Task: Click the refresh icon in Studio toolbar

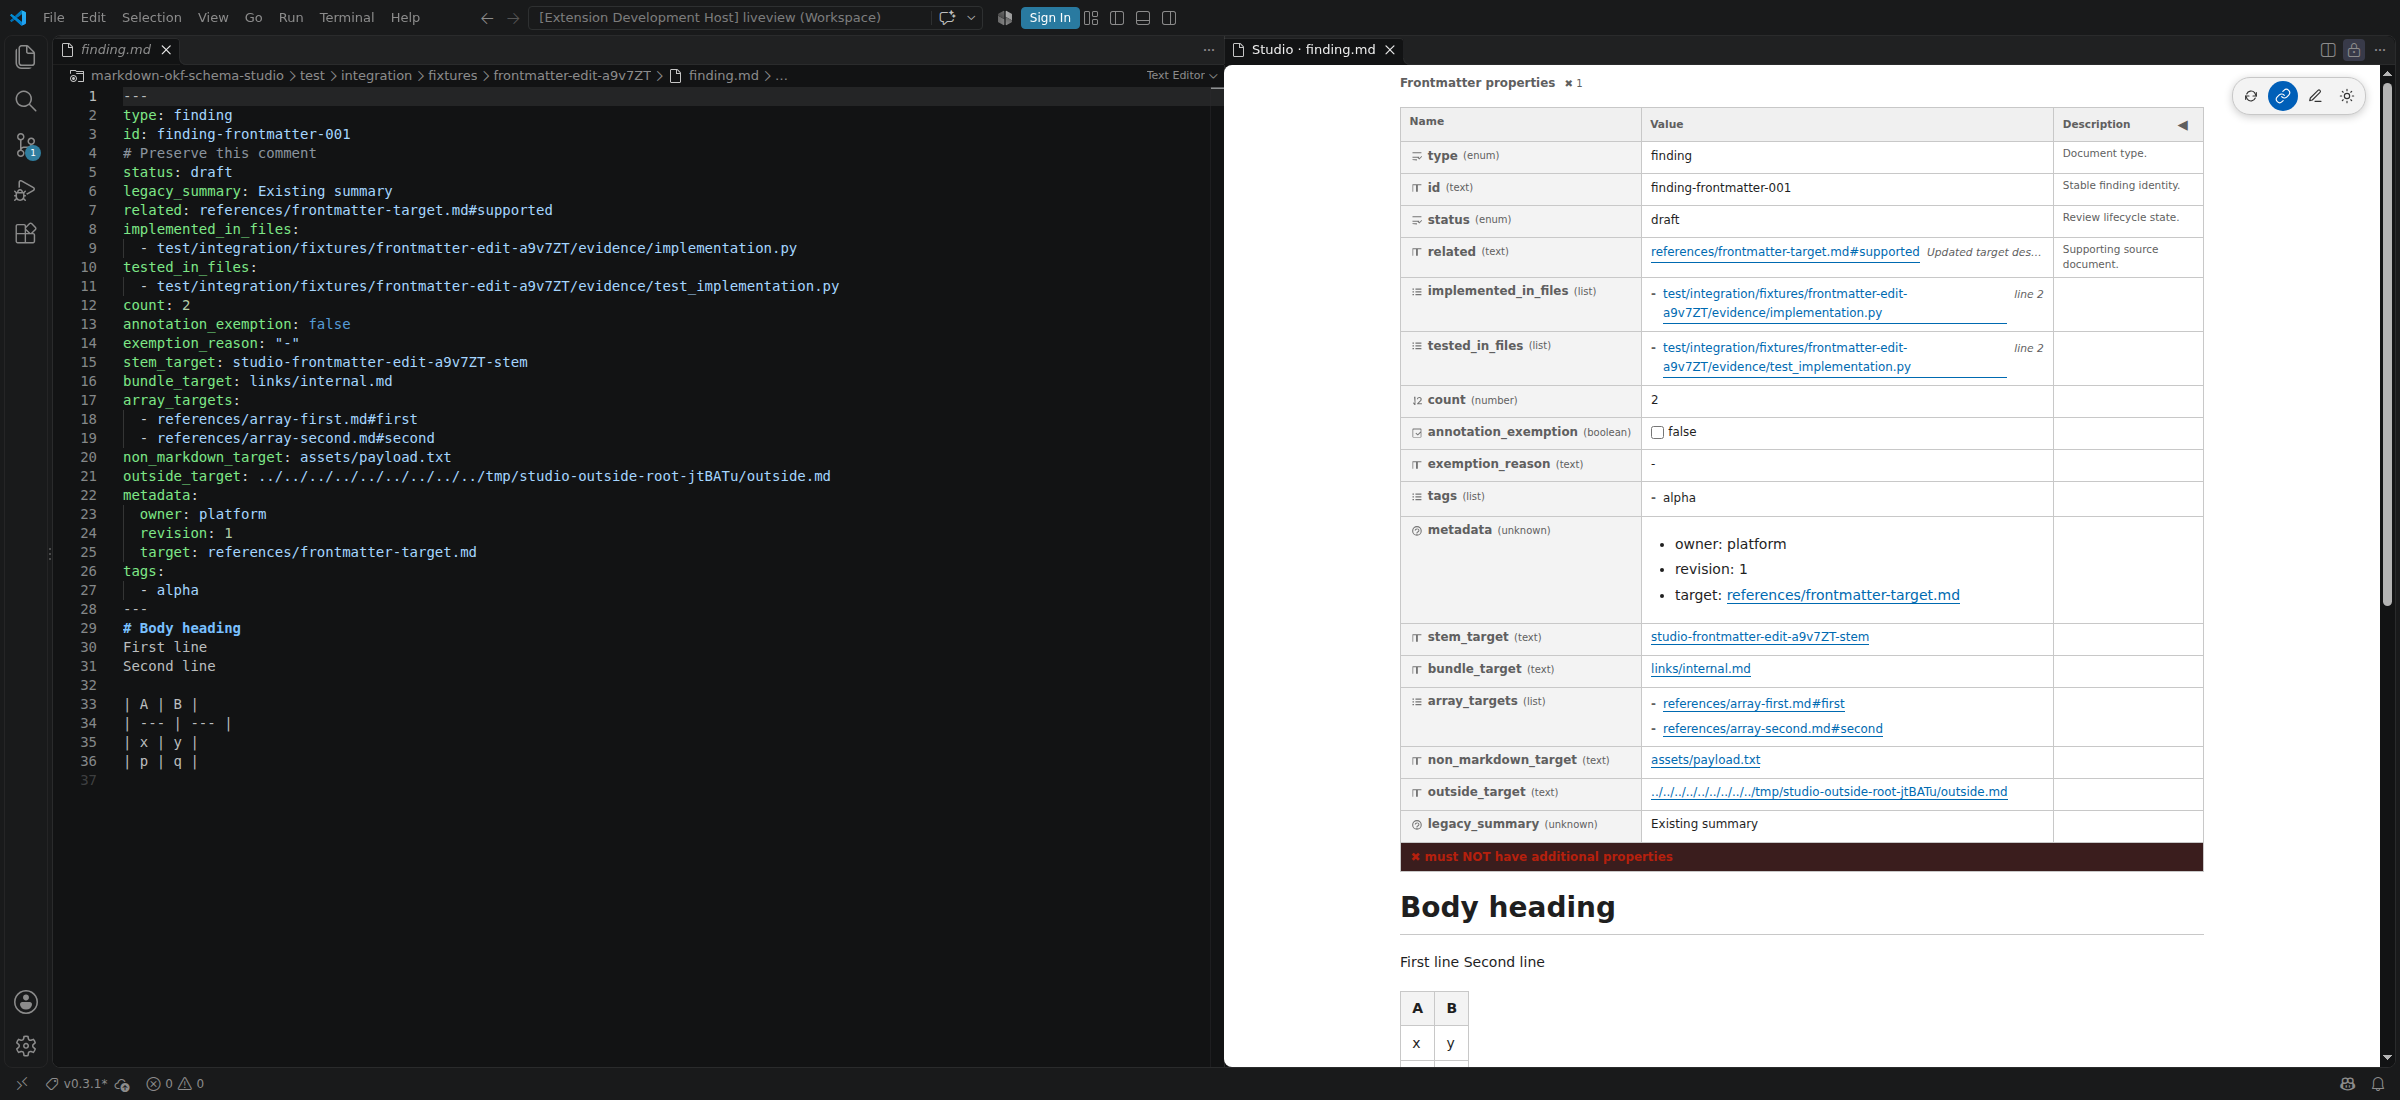Action: coord(2251,96)
